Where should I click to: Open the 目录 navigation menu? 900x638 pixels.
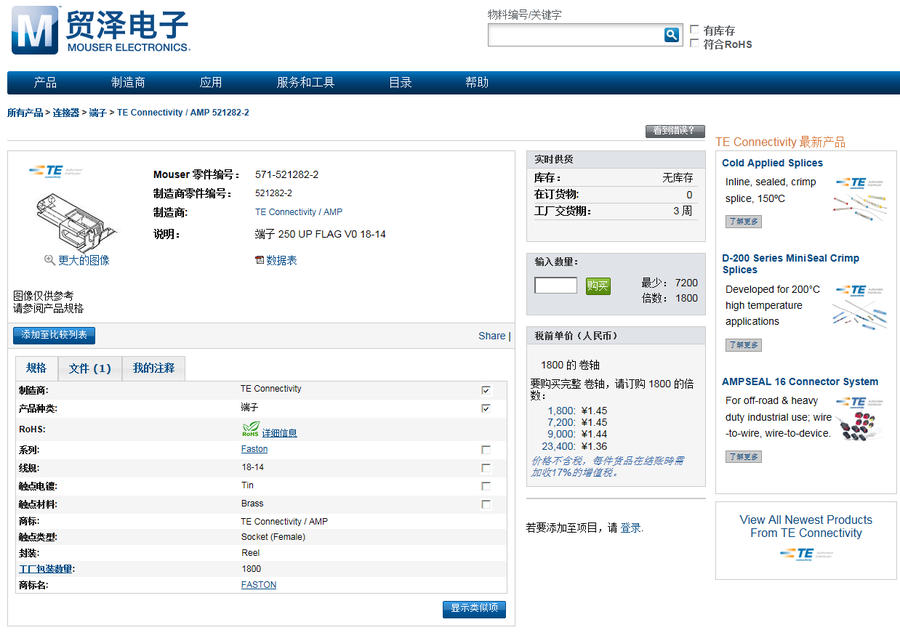click(400, 83)
